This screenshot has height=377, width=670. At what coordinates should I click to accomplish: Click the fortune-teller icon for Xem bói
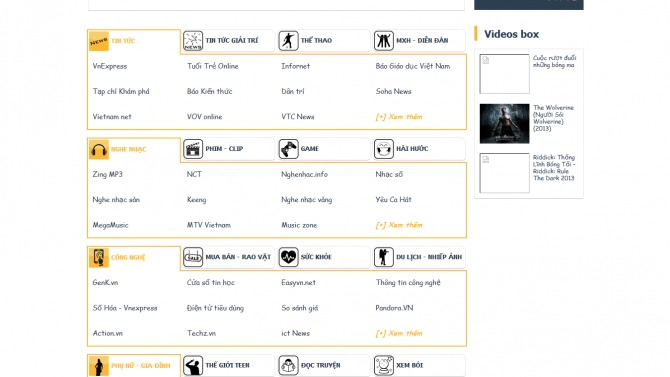point(384,365)
